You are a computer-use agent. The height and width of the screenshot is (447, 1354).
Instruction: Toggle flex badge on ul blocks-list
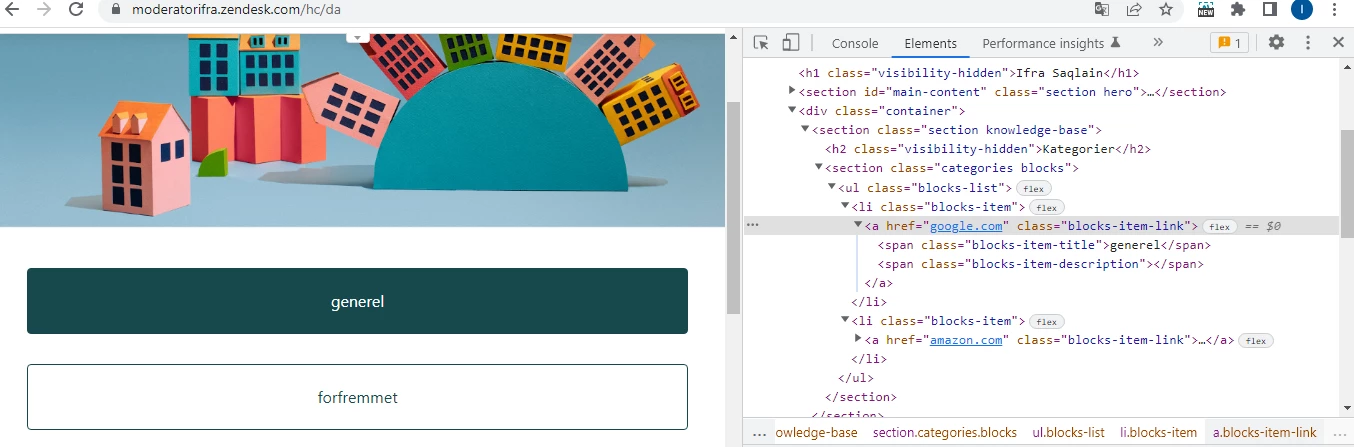click(x=1034, y=188)
